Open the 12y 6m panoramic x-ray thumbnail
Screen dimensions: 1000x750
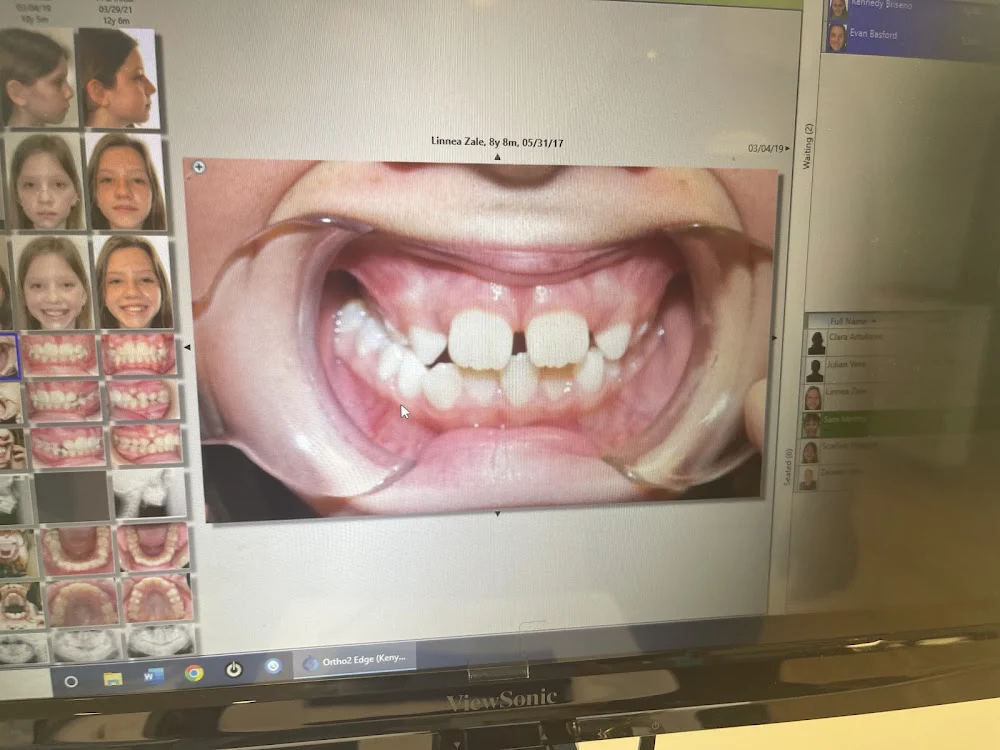point(160,642)
